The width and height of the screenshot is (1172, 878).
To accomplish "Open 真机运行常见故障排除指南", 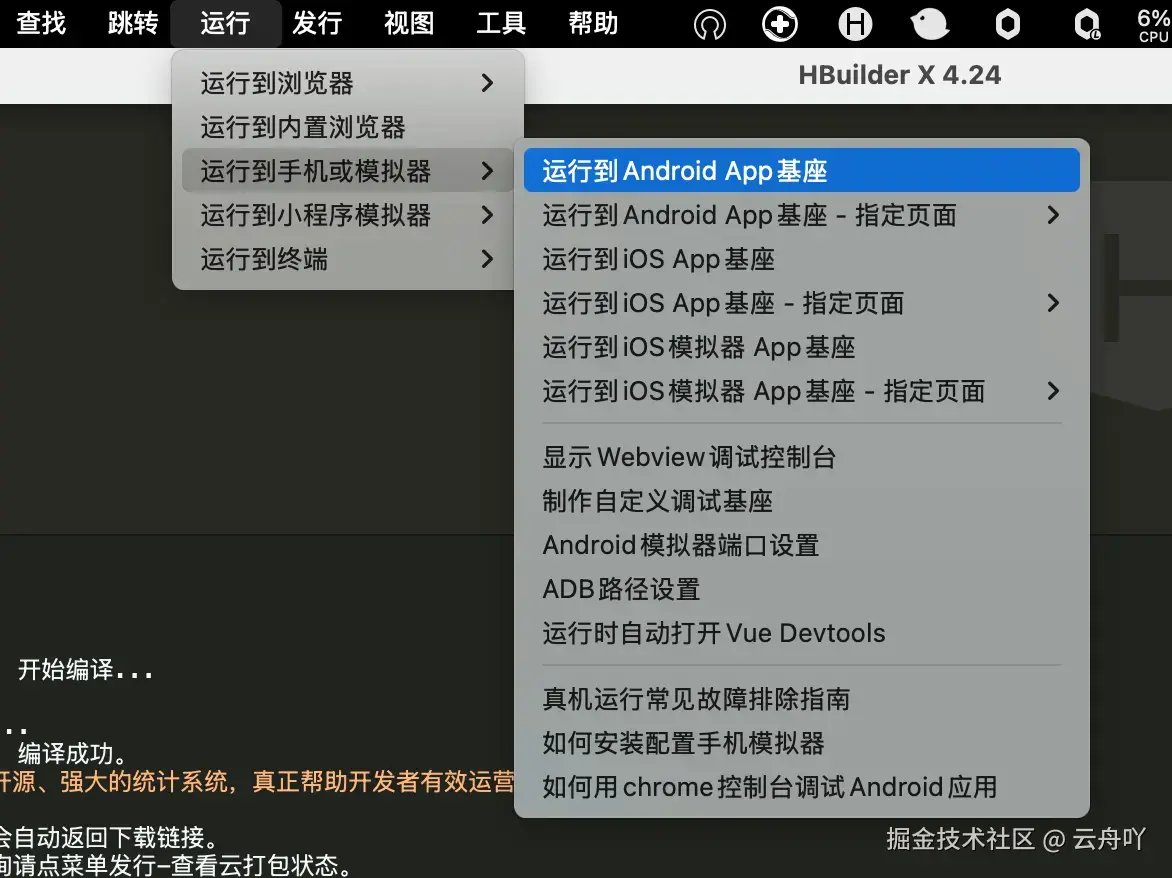I will click(x=801, y=699).
